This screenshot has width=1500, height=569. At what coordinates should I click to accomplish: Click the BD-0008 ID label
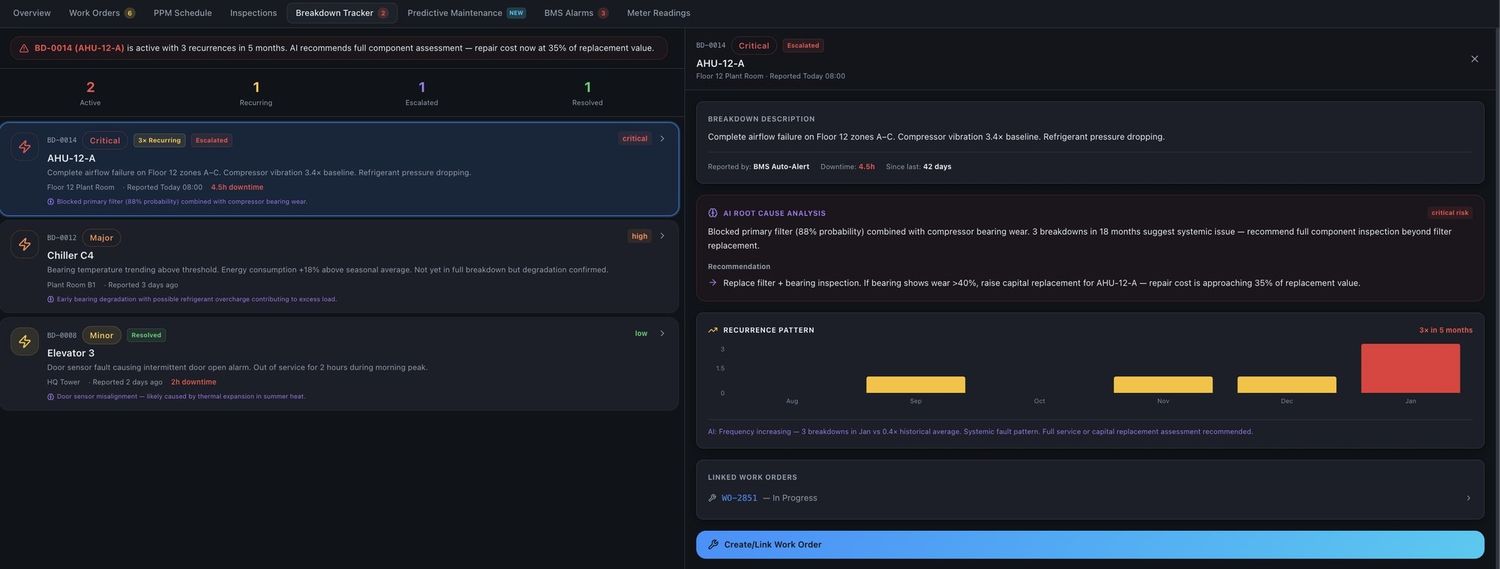point(62,335)
